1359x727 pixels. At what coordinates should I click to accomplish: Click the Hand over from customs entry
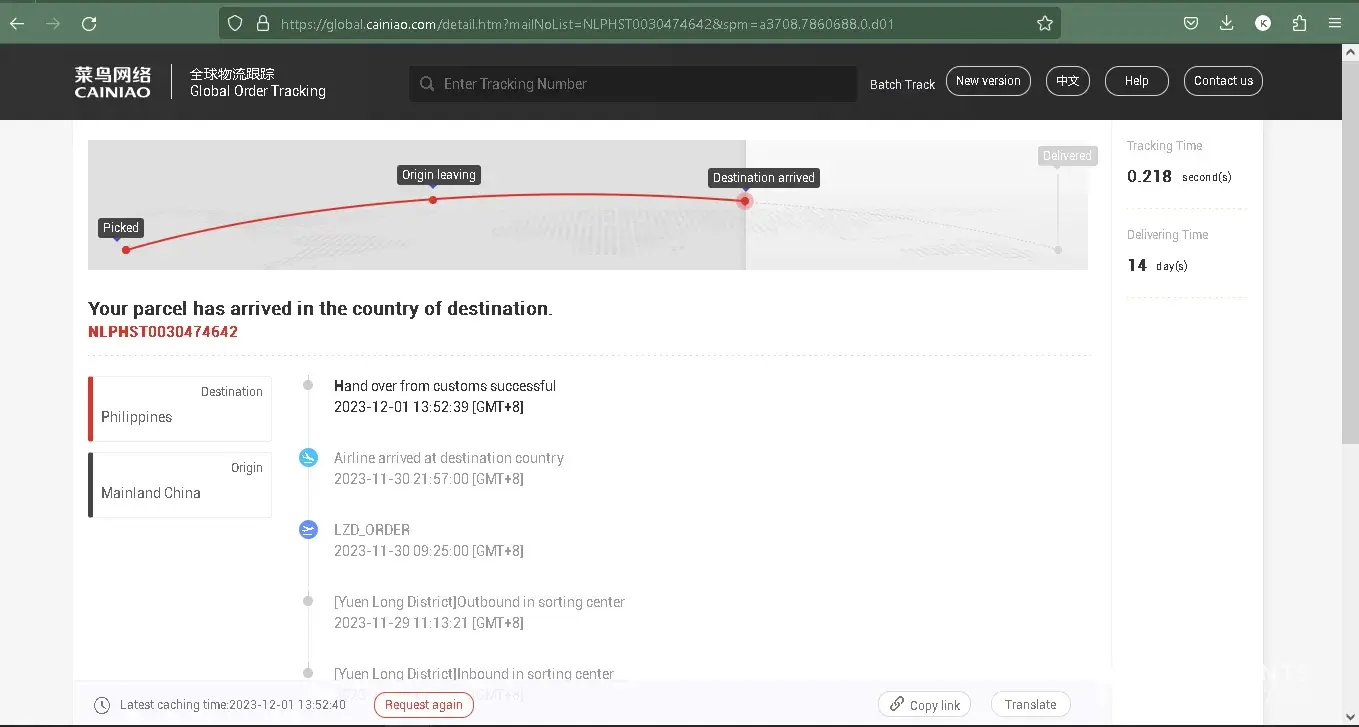pos(445,386)
